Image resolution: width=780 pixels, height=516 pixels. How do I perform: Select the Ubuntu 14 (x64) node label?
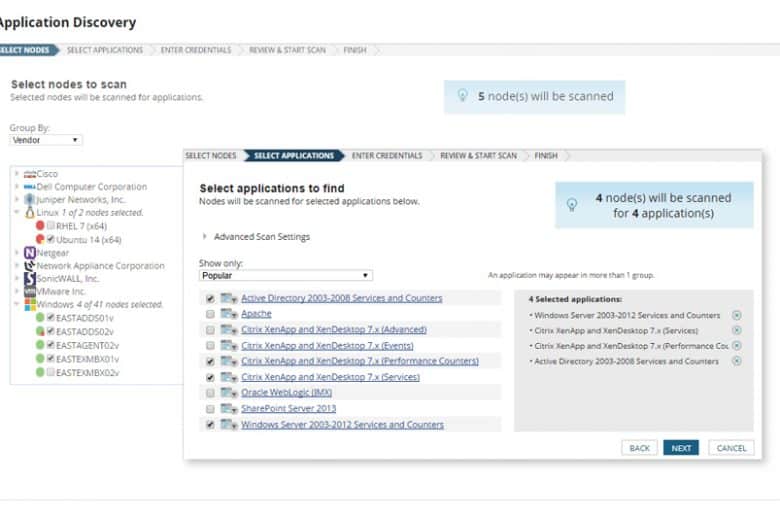click(89, 240)
